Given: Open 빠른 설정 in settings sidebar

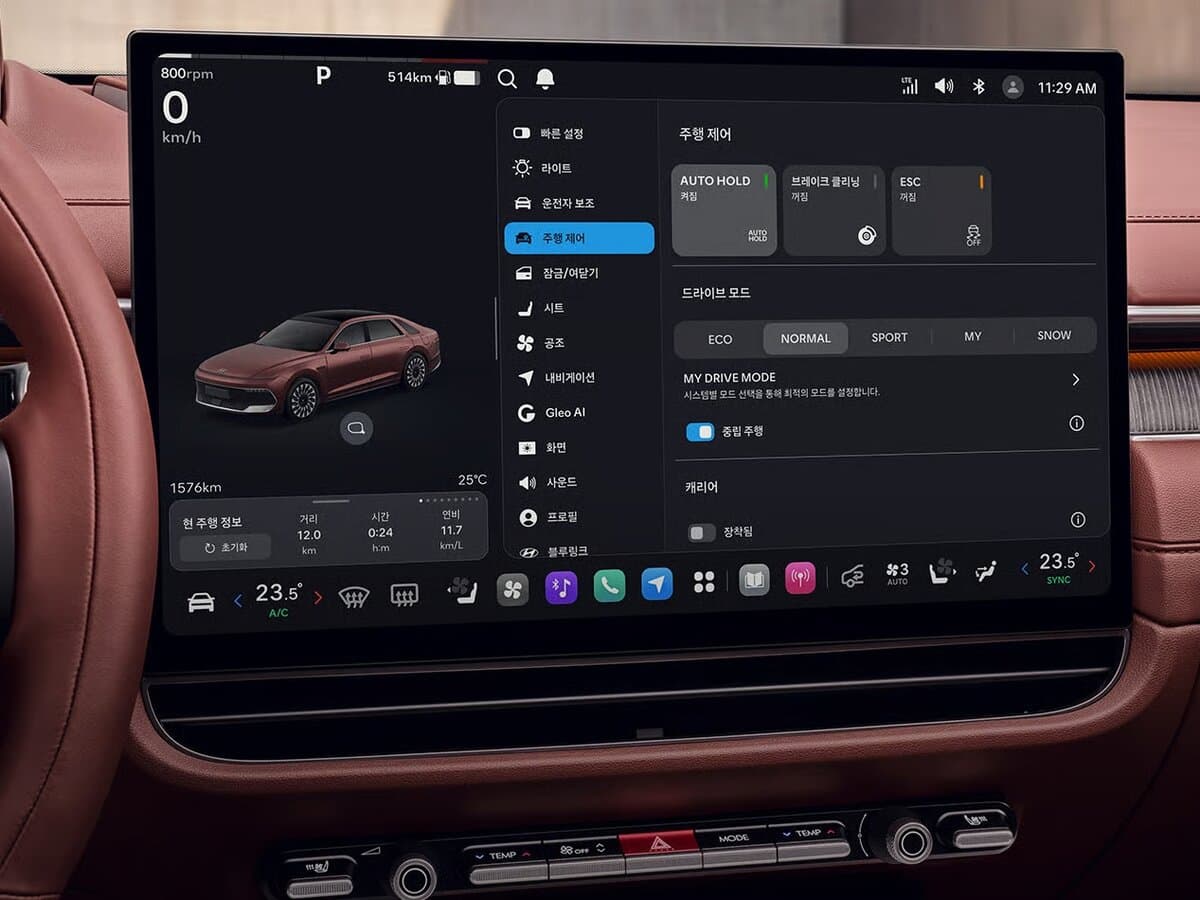Looking at the screenshot, I should [x=580, y=133].
